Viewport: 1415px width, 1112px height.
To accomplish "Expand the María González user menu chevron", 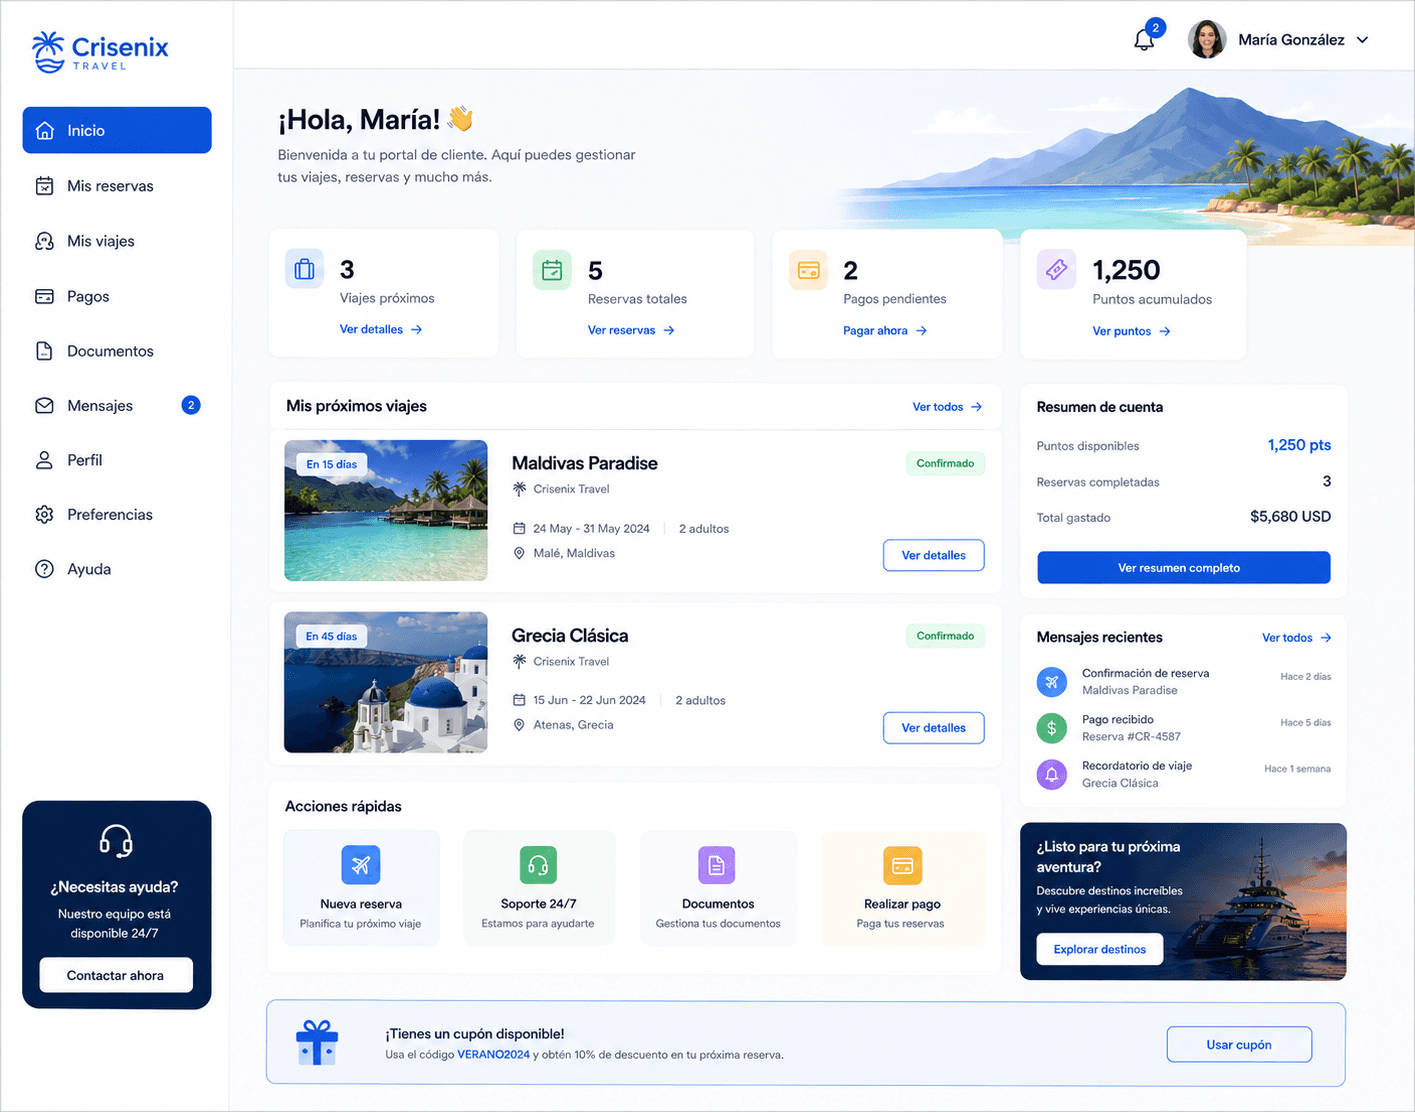I will (1362, 40).
